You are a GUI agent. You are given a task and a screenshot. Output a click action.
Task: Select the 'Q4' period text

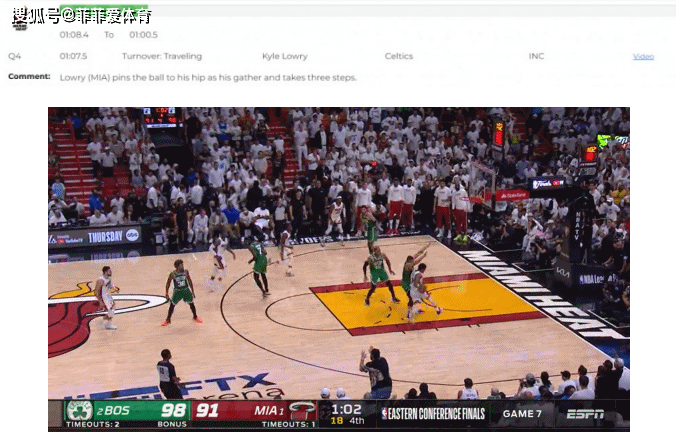pos(14,56)
